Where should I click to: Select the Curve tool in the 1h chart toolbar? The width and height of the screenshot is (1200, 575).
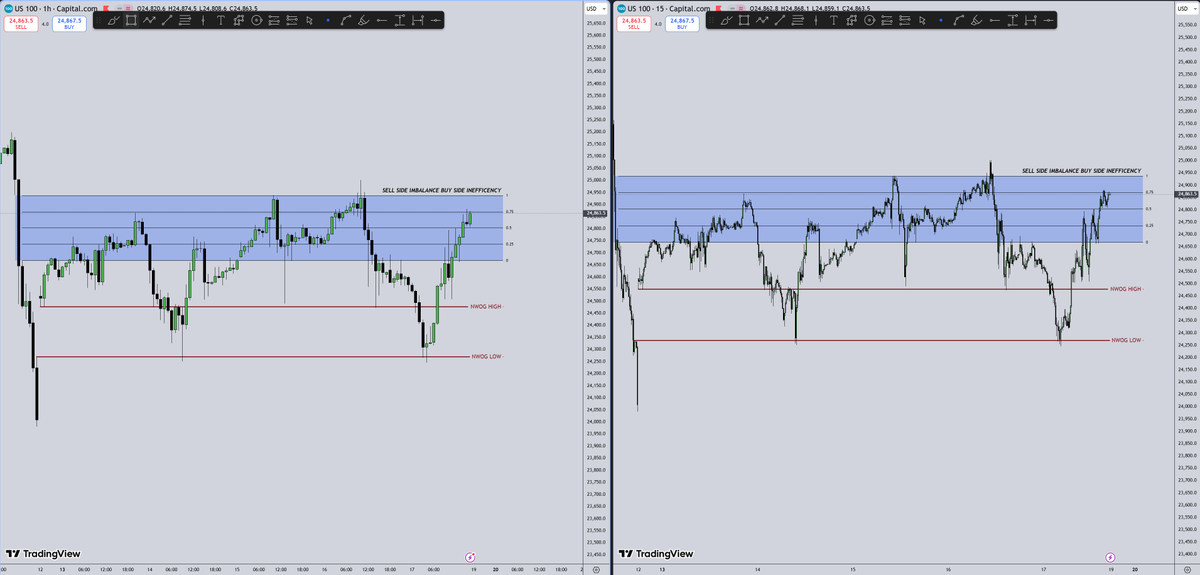point(346,20)
